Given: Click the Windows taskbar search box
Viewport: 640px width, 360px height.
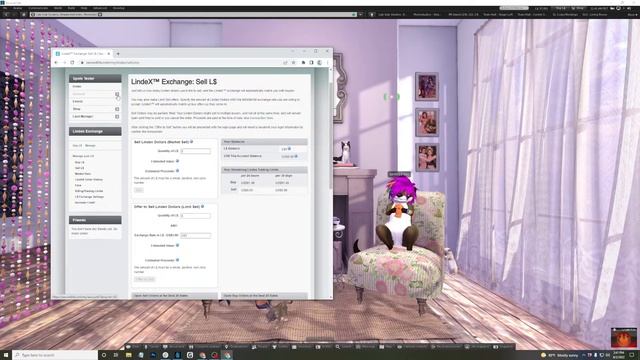Looking at the screenshot, I should point(55,355).
